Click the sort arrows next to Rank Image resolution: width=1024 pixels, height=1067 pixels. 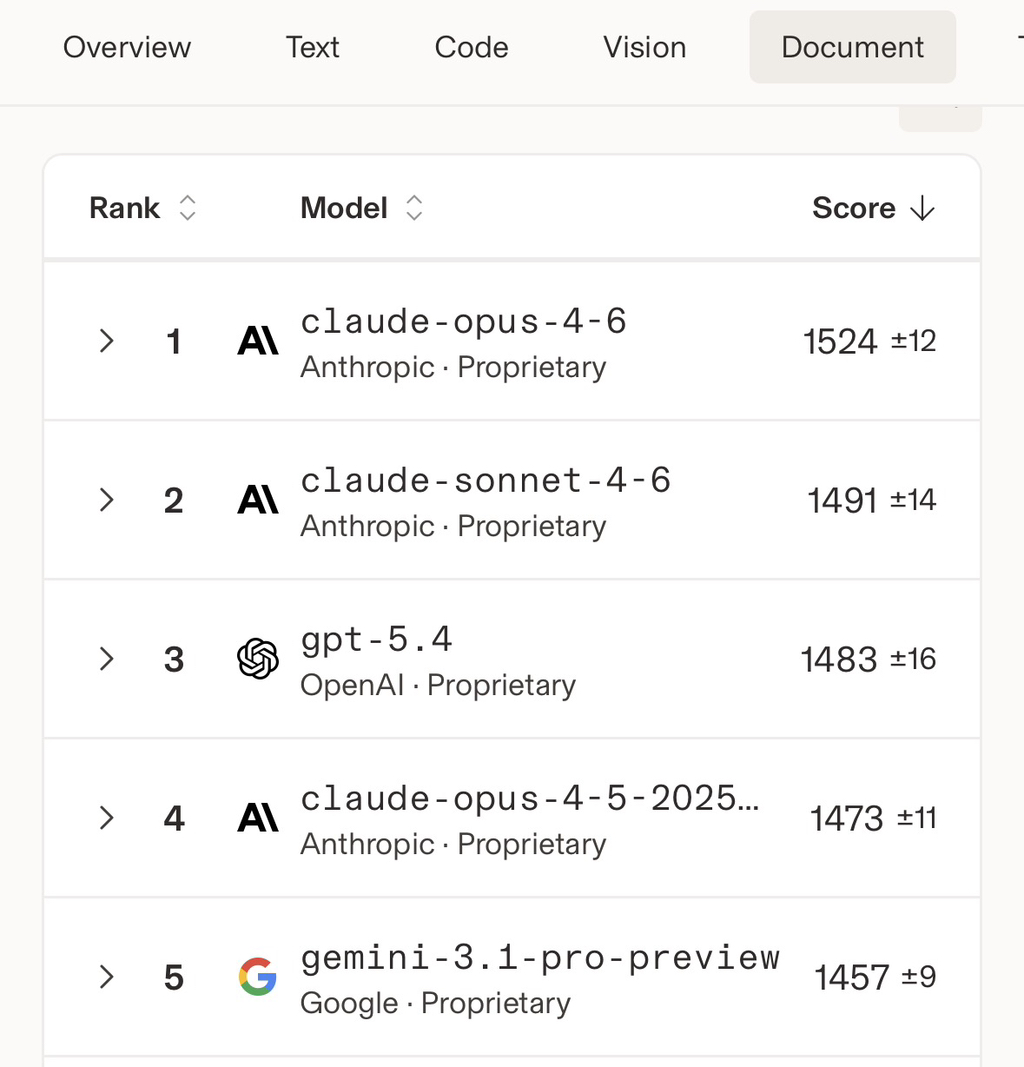(187, 208)
